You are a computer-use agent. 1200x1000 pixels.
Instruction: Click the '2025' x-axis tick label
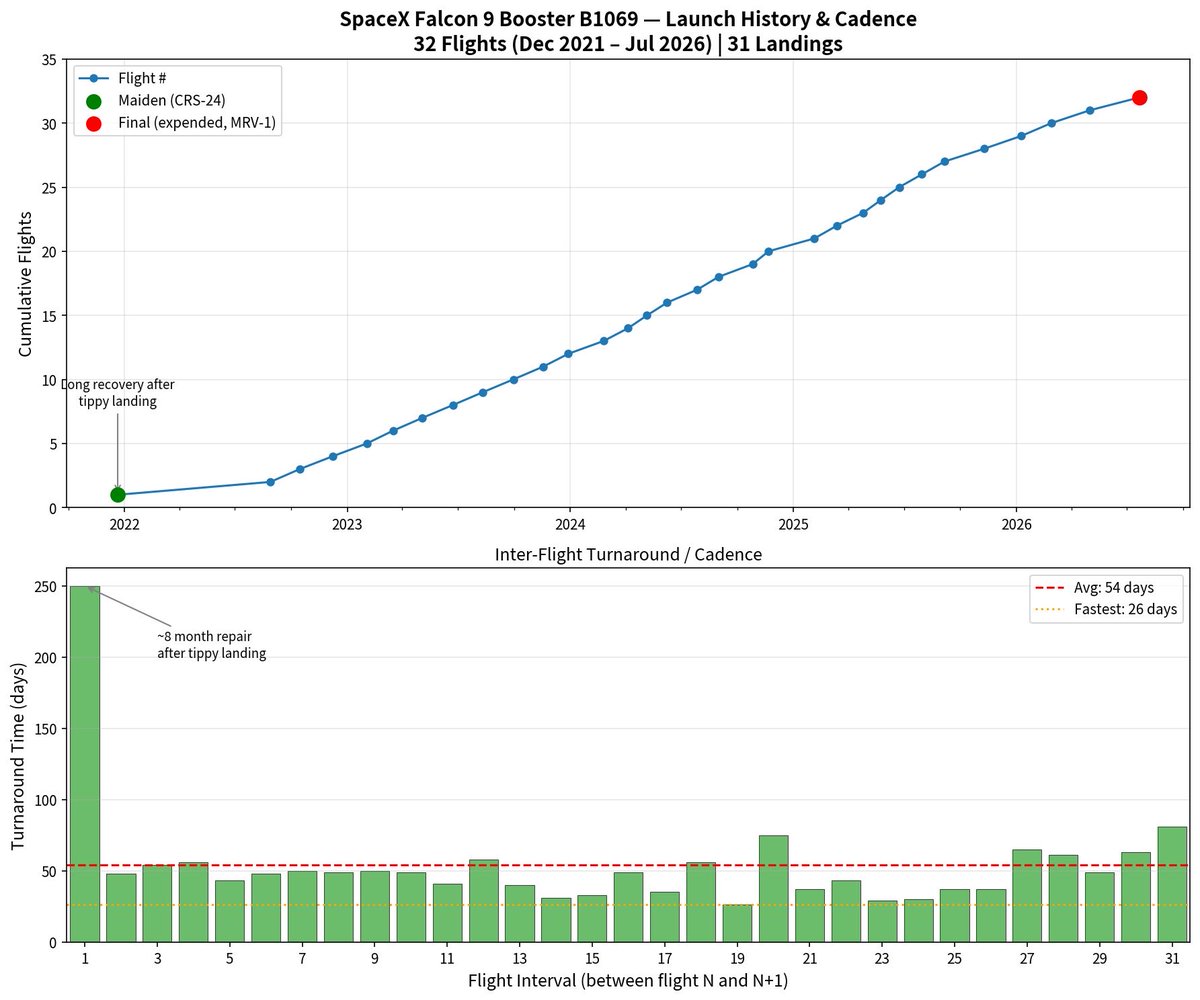point(794,526)
